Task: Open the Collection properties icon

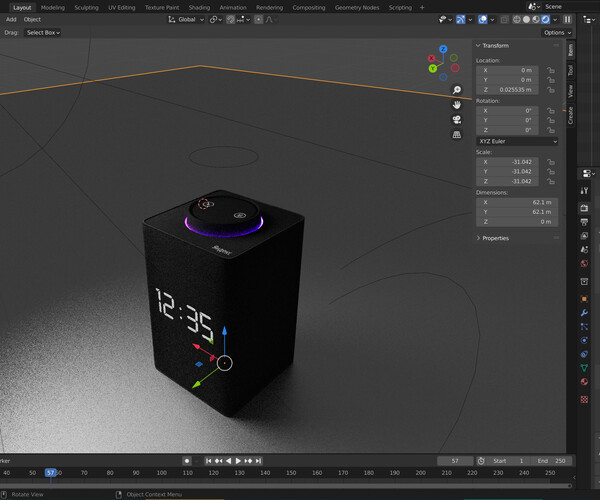Action: (x=584, y=282)
